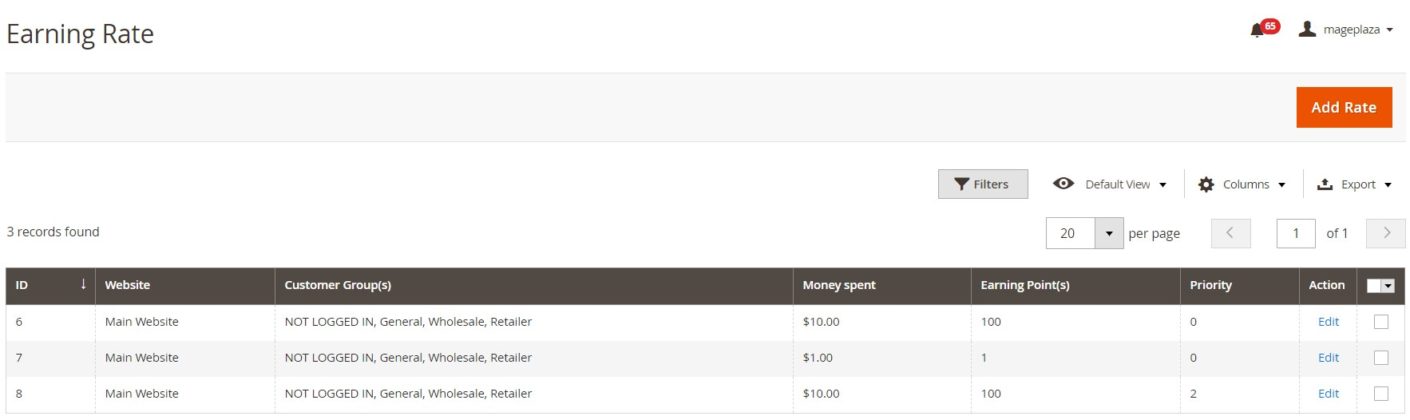Click the current page number field

(x=1296, y=233)
